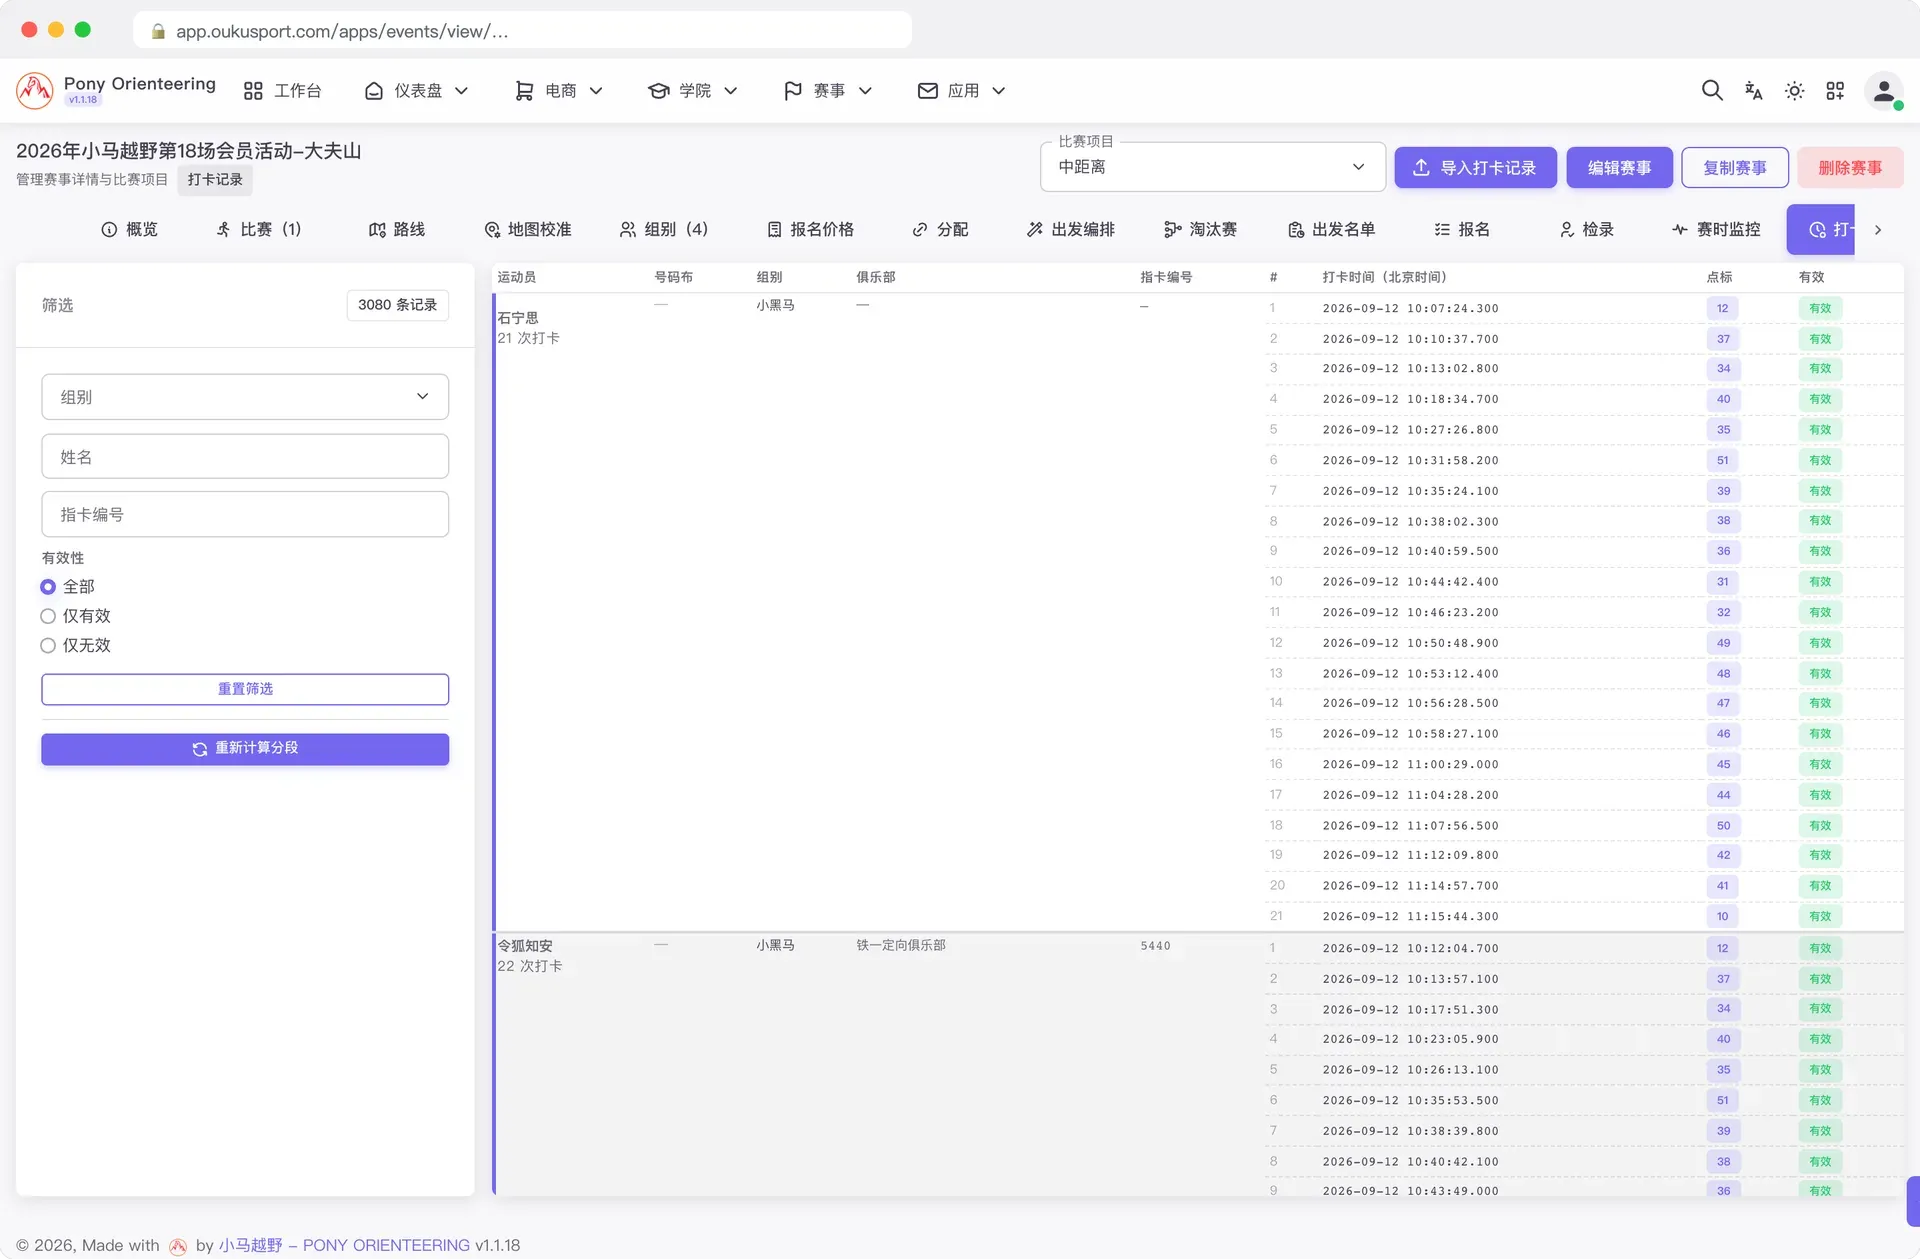The image size is (1920, 1259).
Task: Open the 报名价格 tab
Action: (x=810, y=230)
